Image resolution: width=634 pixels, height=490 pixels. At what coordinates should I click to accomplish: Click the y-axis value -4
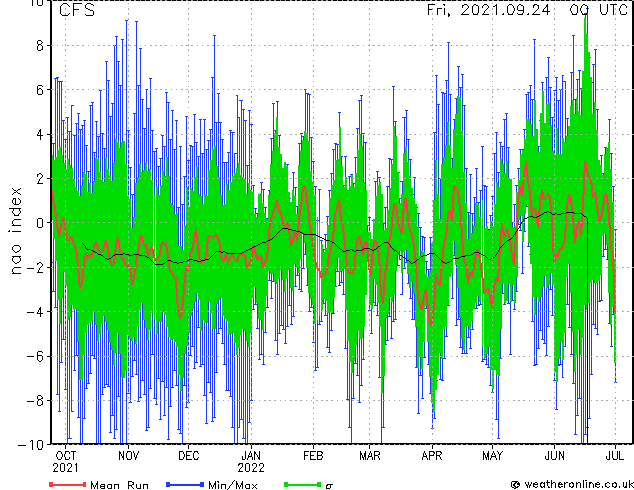[x=35, y=312]
